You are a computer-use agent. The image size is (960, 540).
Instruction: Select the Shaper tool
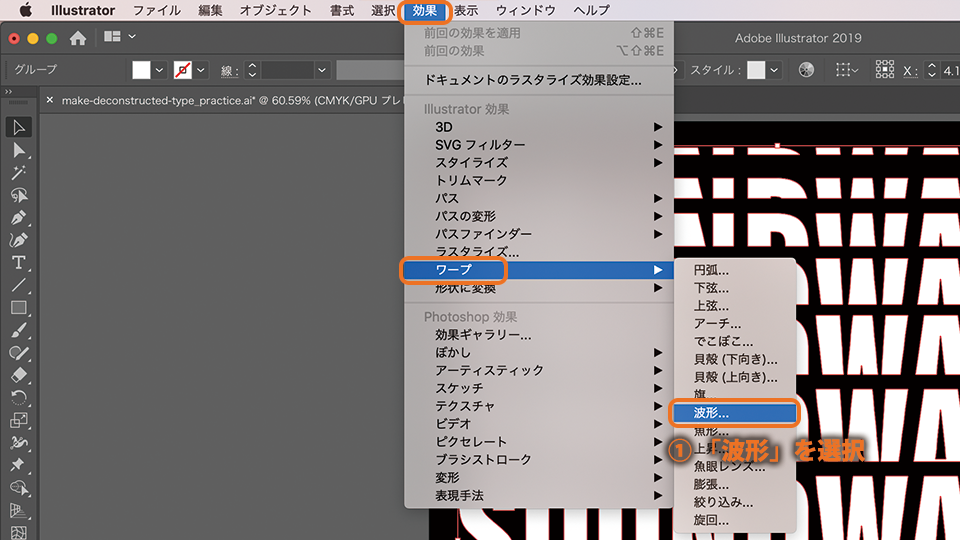coord(18,353)
